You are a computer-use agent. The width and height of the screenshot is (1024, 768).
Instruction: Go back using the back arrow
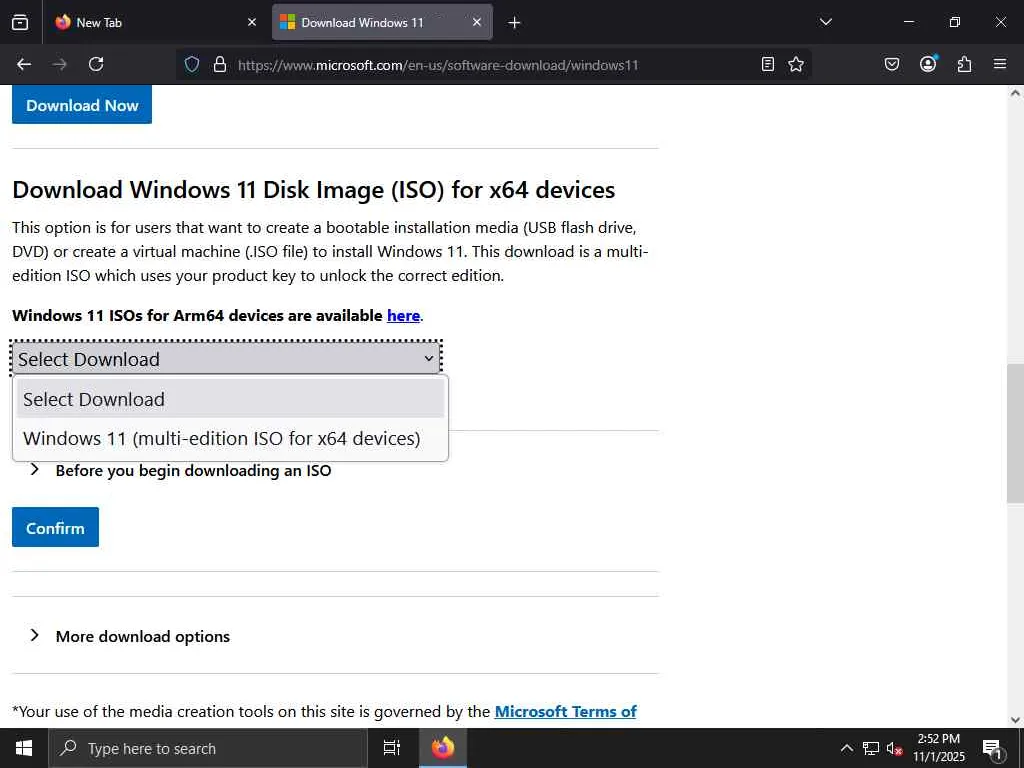click(24, 64)
